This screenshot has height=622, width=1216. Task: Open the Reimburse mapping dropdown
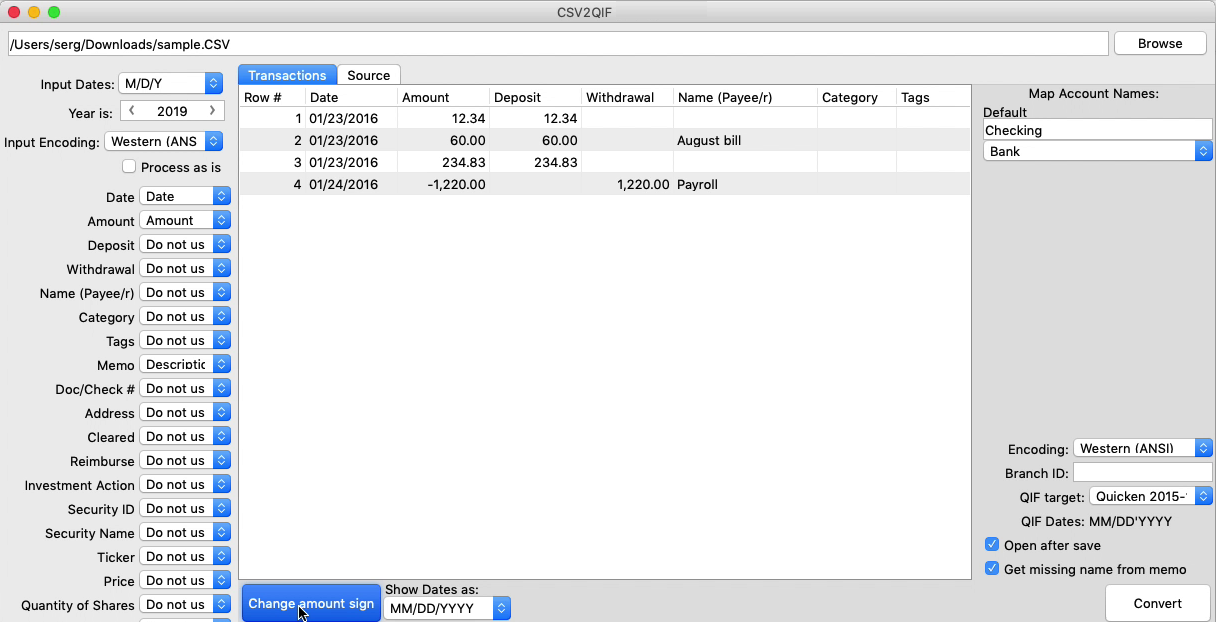point(185,461)
